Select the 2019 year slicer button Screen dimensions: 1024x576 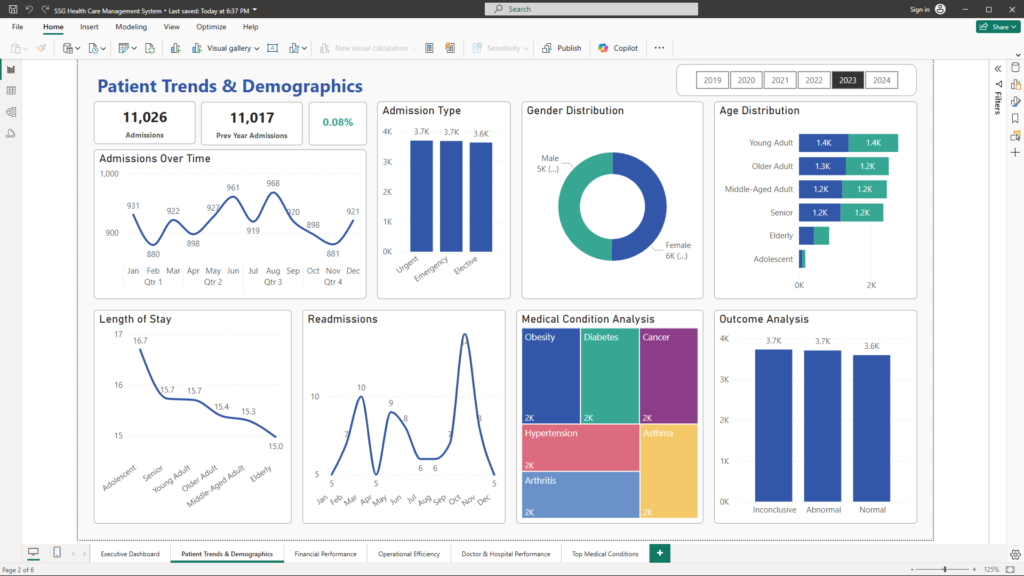[712, 80]
